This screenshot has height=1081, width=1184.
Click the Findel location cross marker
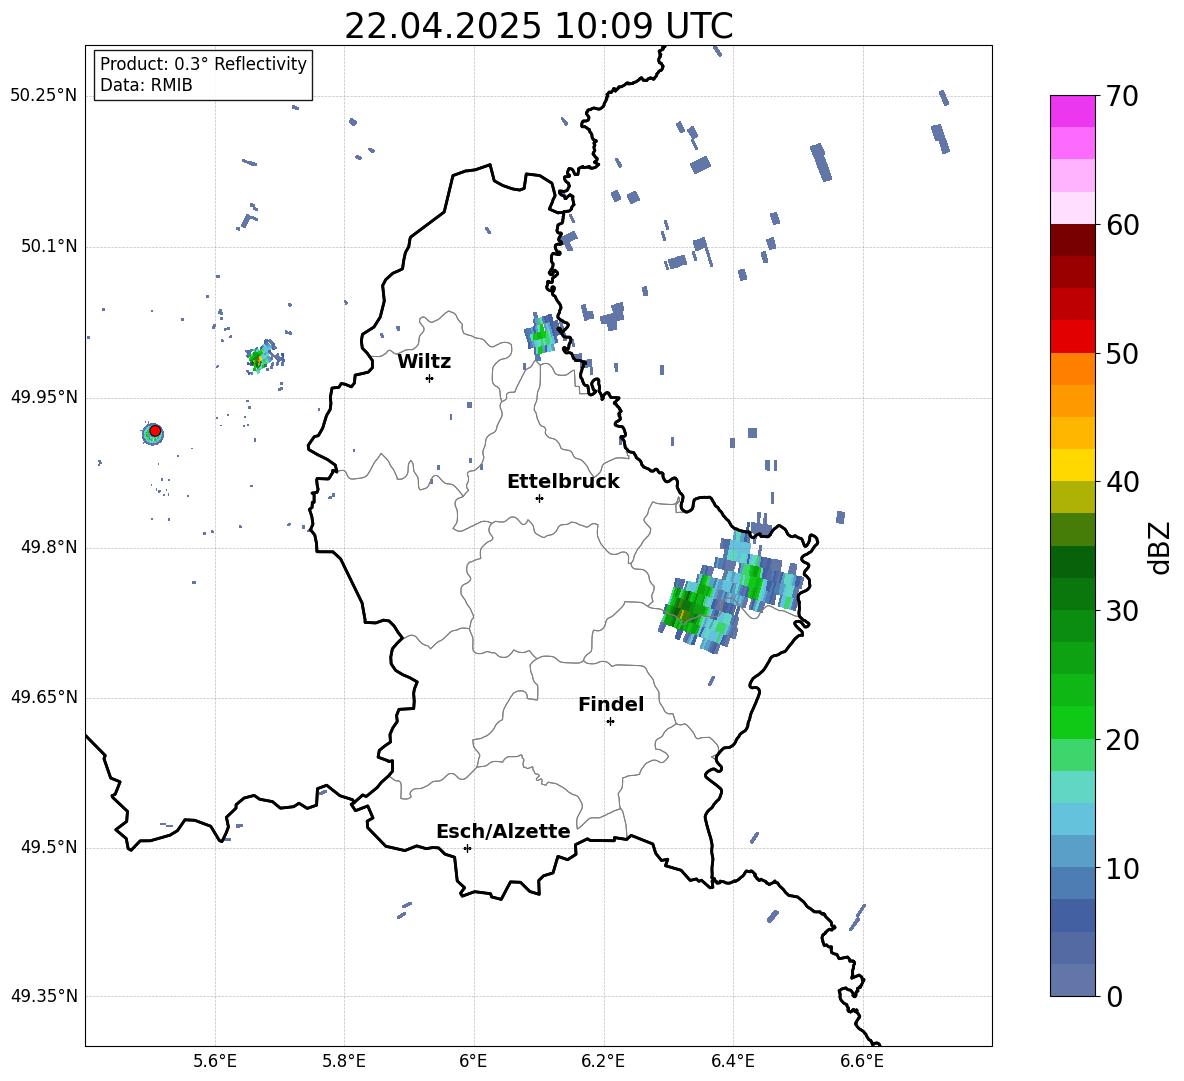pos(610,722)
